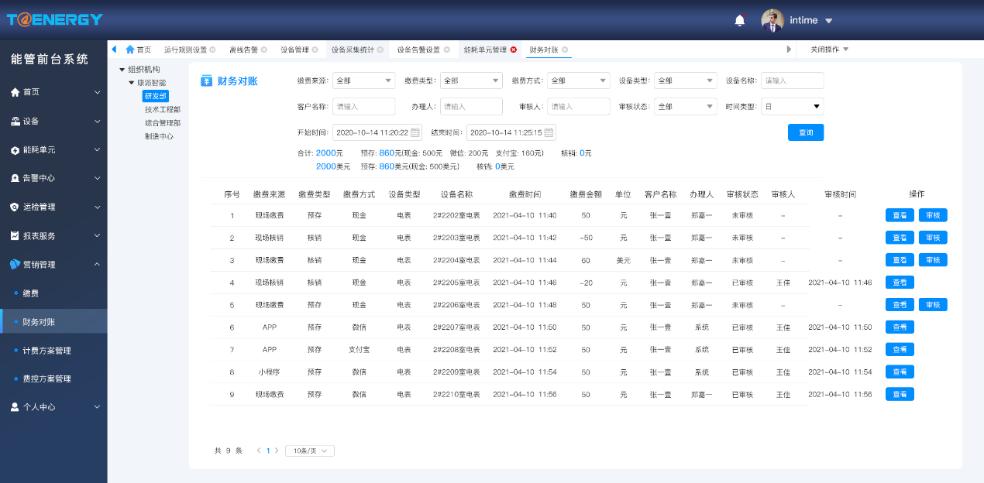Viewport: 984px width, 483px height.
Task: Open the 开始时间 calendar icon
Action: pos(415,132)
